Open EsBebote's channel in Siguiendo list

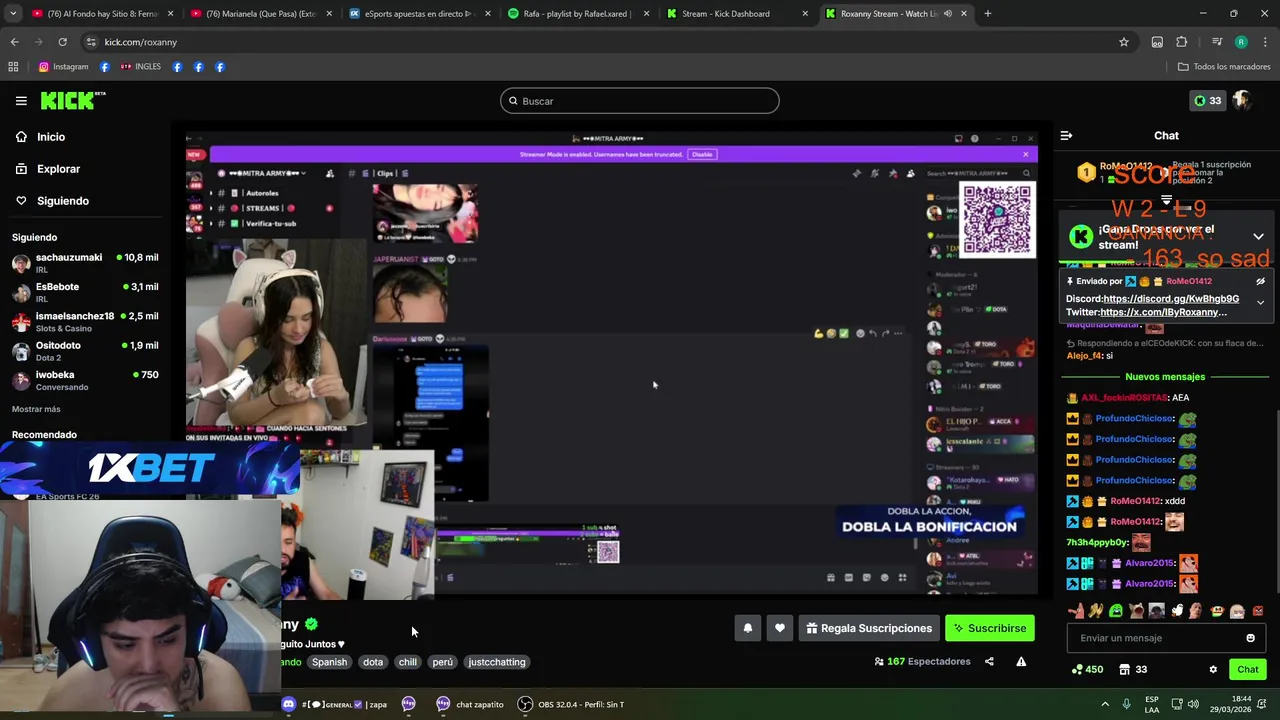point(85,292)
